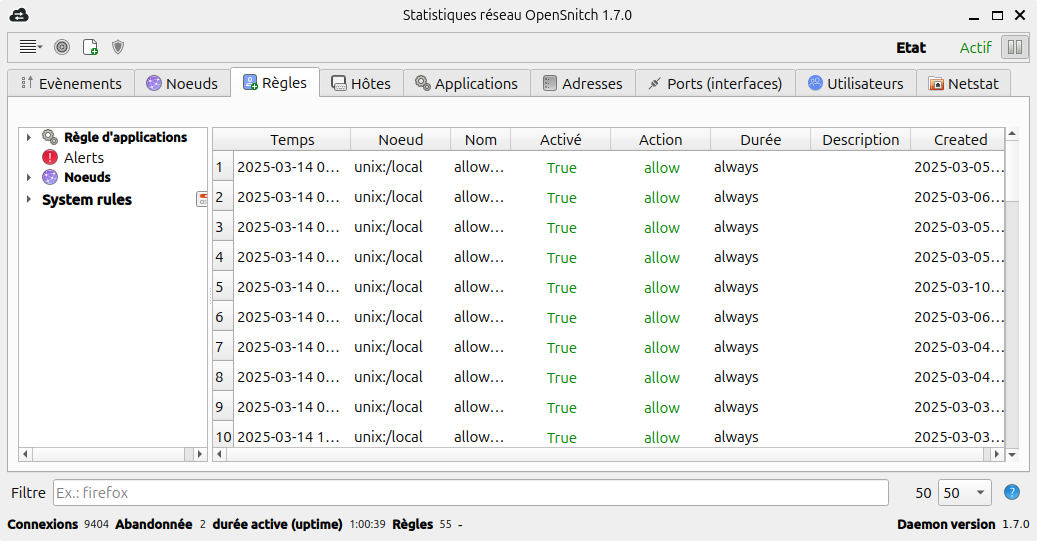Click the tree panel's left scroll arrow

[26, 454]
